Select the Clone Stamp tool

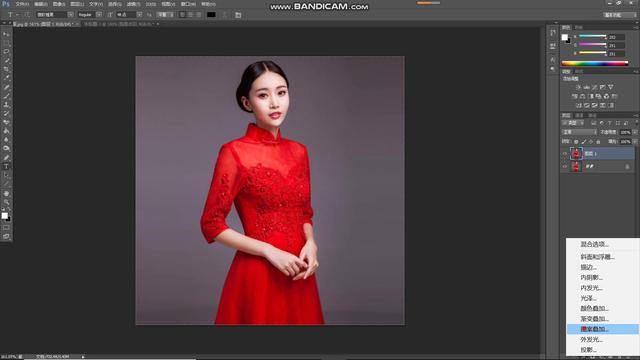coord(6,104)
